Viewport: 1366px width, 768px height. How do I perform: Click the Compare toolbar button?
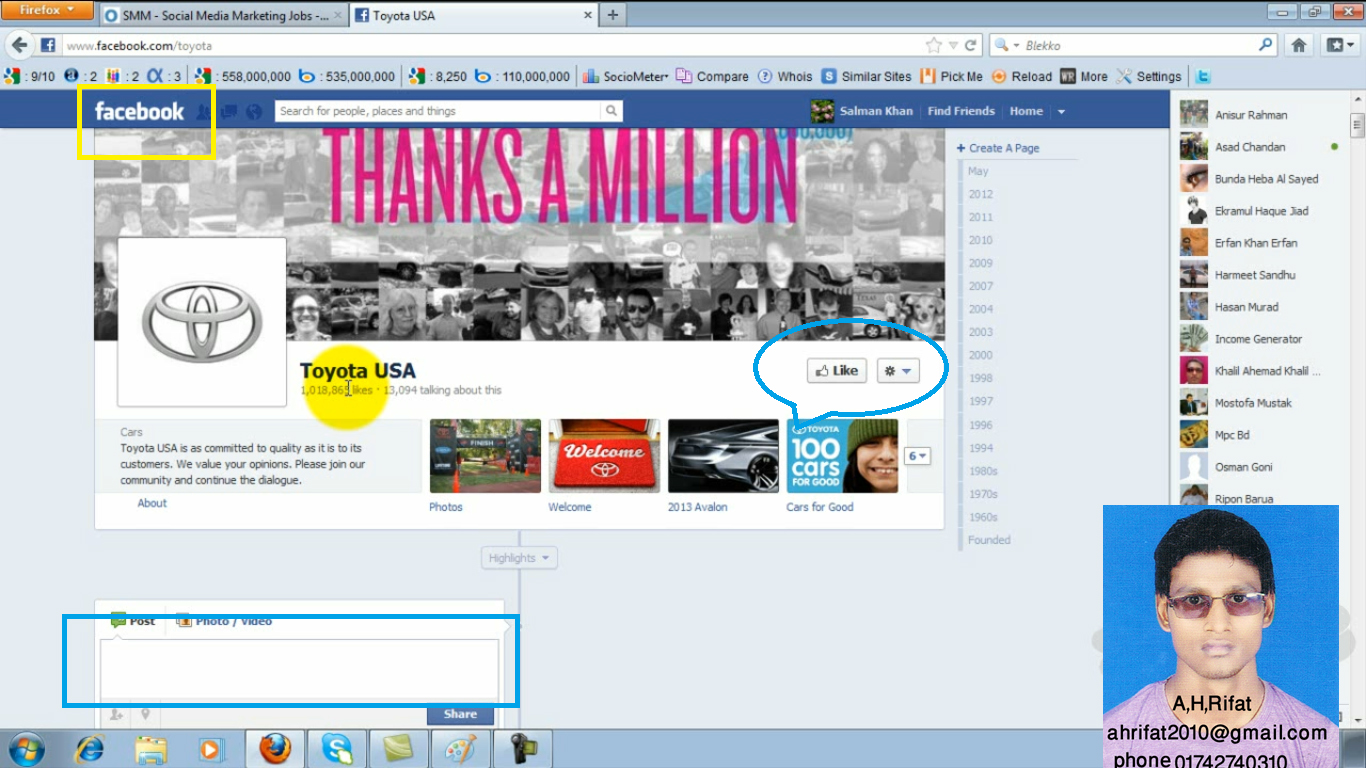point(712,76)
